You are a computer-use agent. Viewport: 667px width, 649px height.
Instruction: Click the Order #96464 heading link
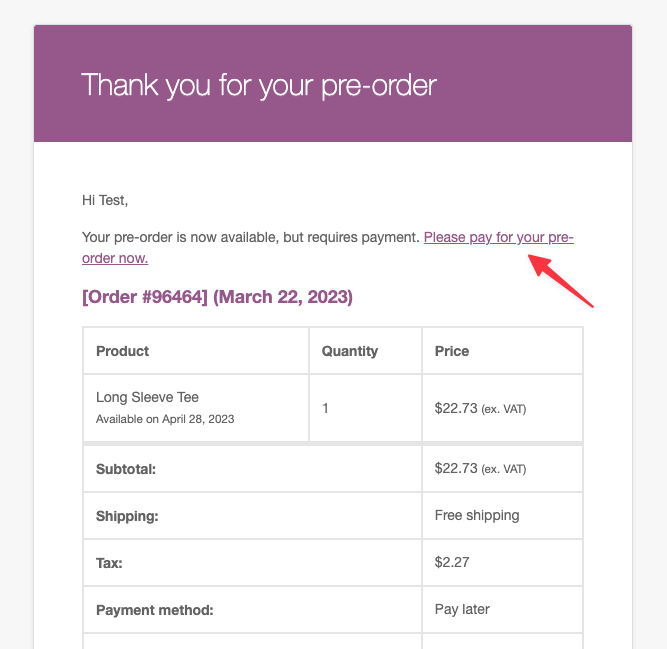pos(217,297)
